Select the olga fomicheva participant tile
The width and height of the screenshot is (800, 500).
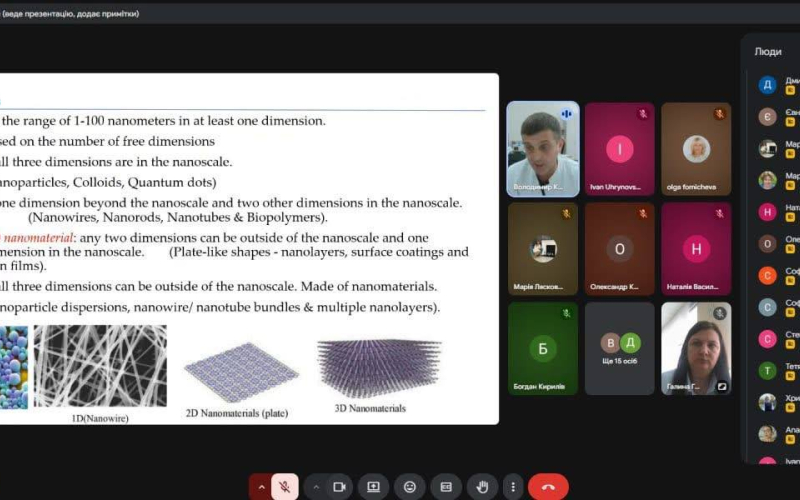coord(696,149)
